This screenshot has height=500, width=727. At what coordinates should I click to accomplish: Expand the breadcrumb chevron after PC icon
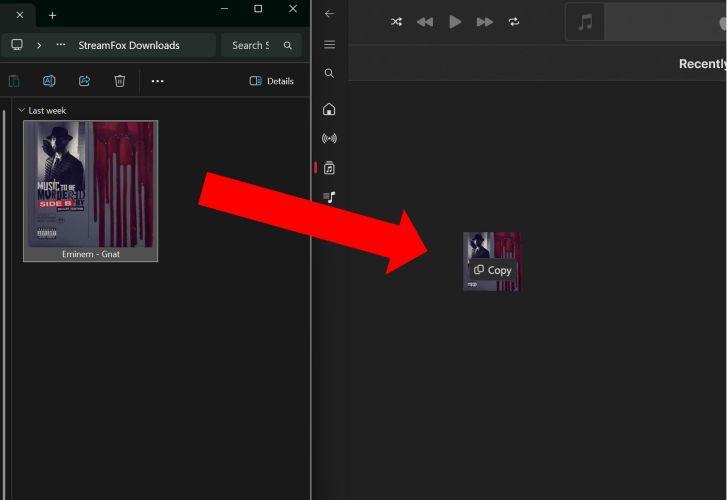click(39, 45)
